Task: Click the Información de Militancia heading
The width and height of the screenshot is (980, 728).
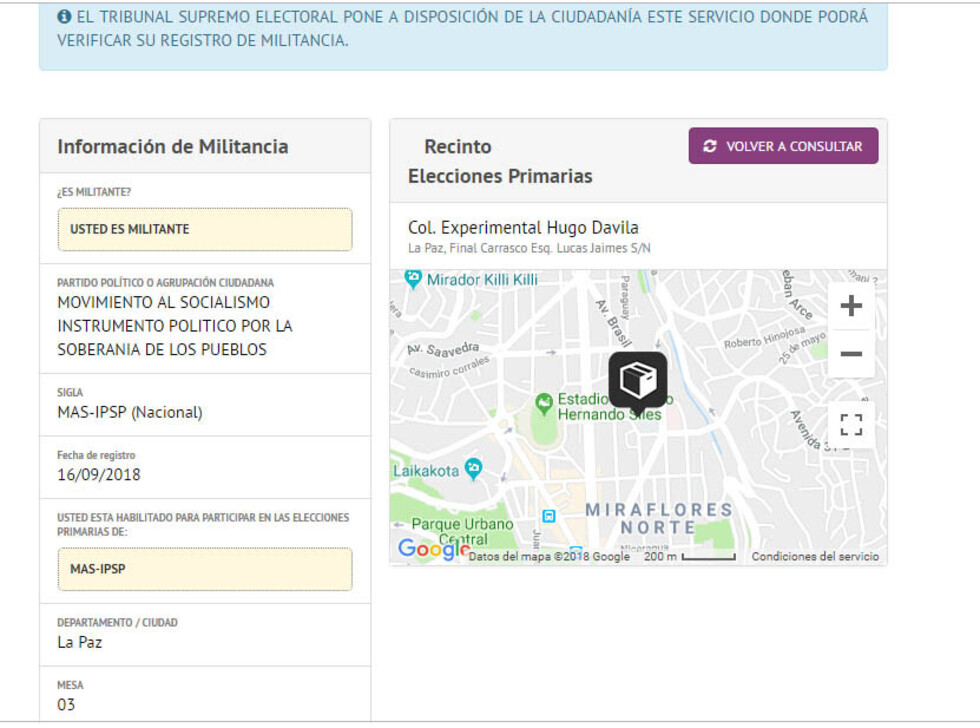Action: pos(173,147)
